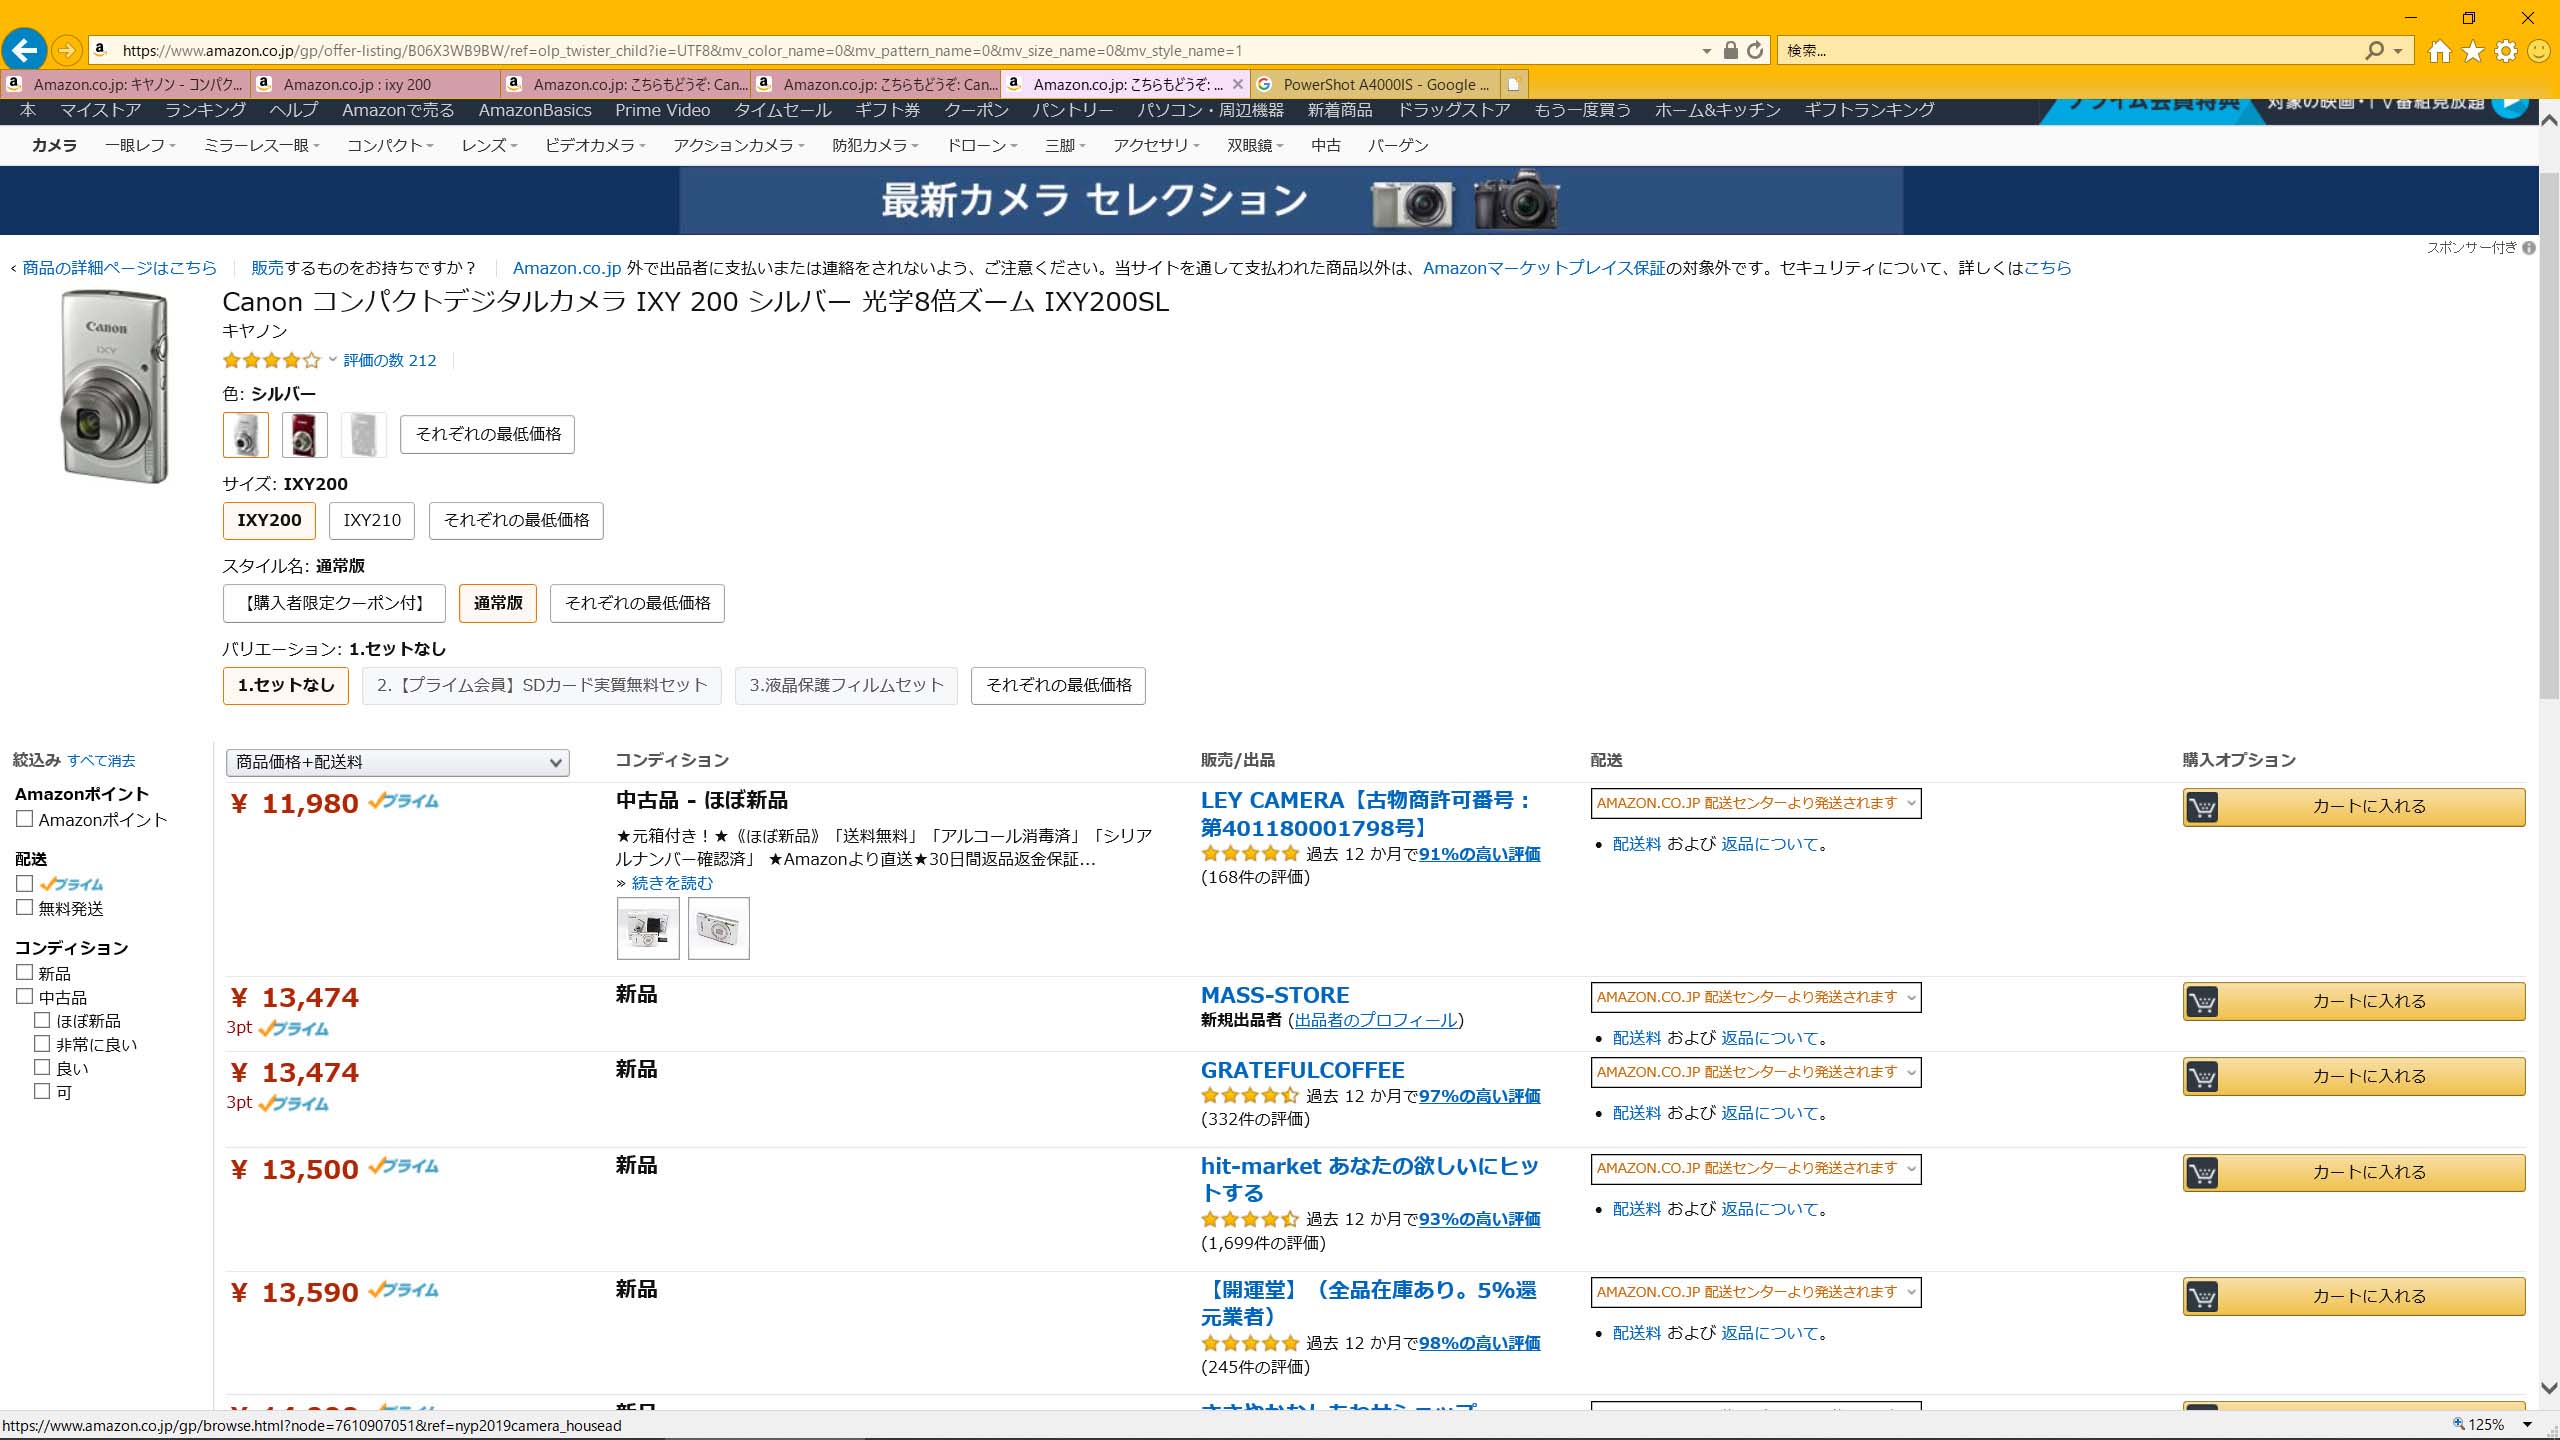Clear filters with すべて消去
The height and width of the screenshot is (1440, 2560).
(101, 761)
